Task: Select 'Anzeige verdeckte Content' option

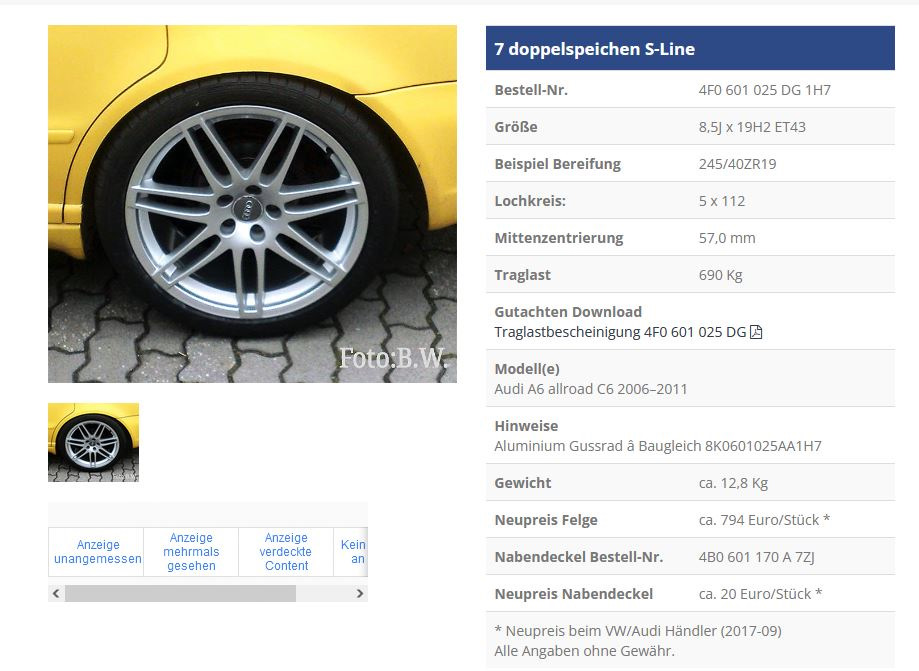Action: pyautogui.click(x=286, y=552)
